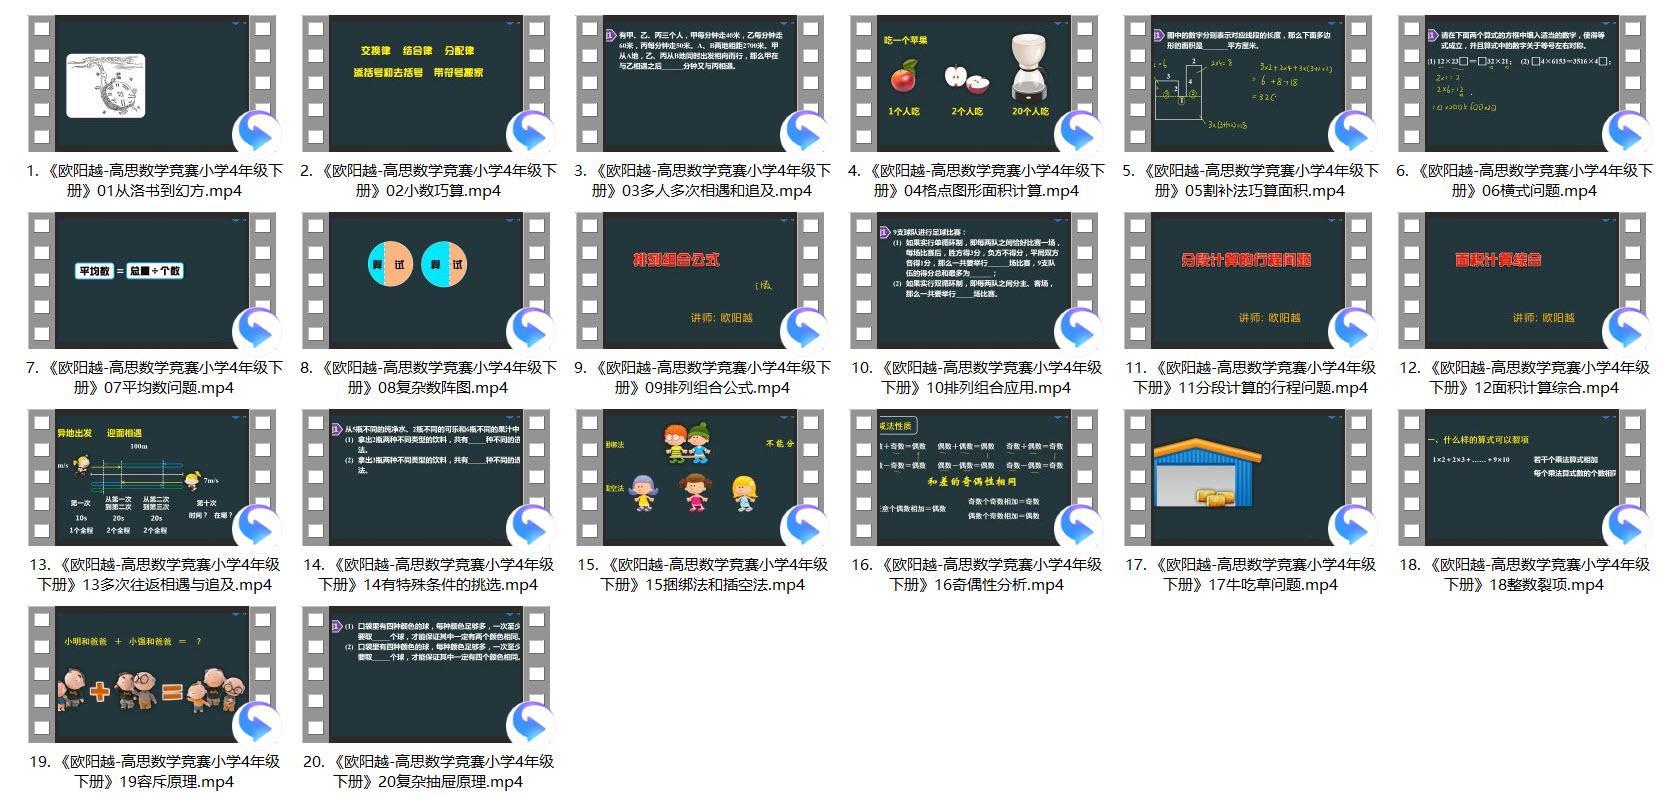Select the 02小数巧算 video thumbnail
This screenshot has height=796, width=1662.
[x=426, y=82]
